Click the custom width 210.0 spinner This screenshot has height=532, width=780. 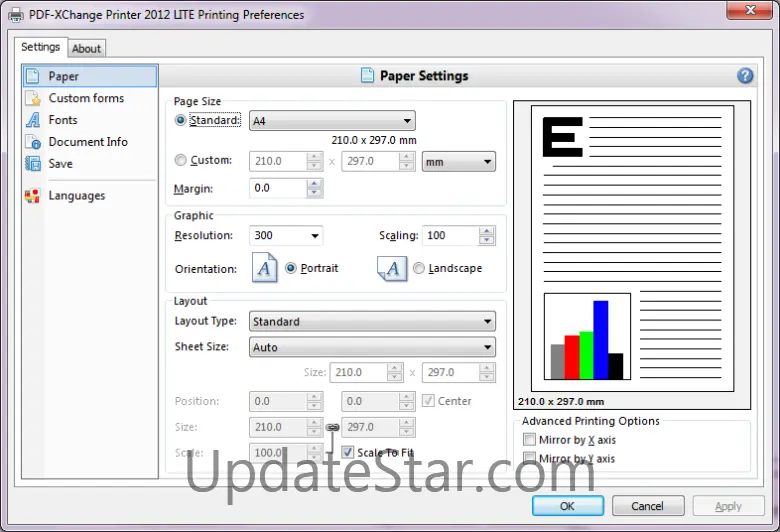(x=314, y=161)
